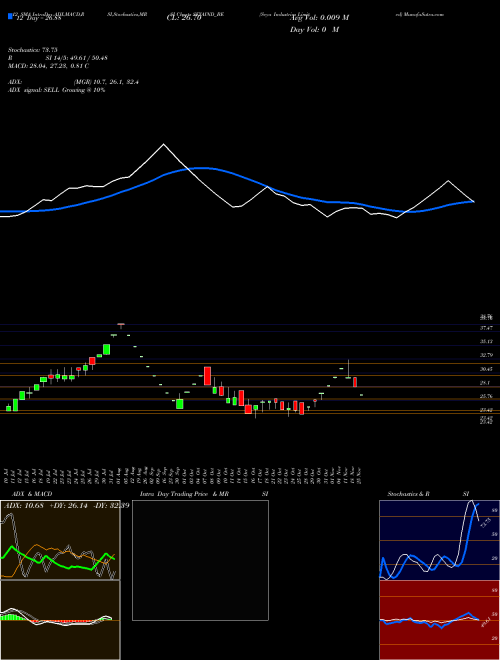Click the 28.1 price axis label
Screen dimensions: 500x660
(485, 383)
